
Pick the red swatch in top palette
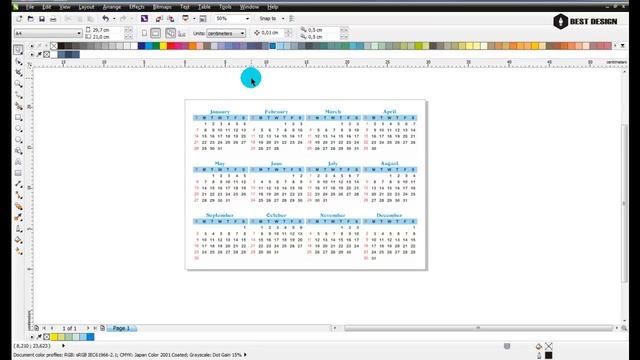coord(171,46)
